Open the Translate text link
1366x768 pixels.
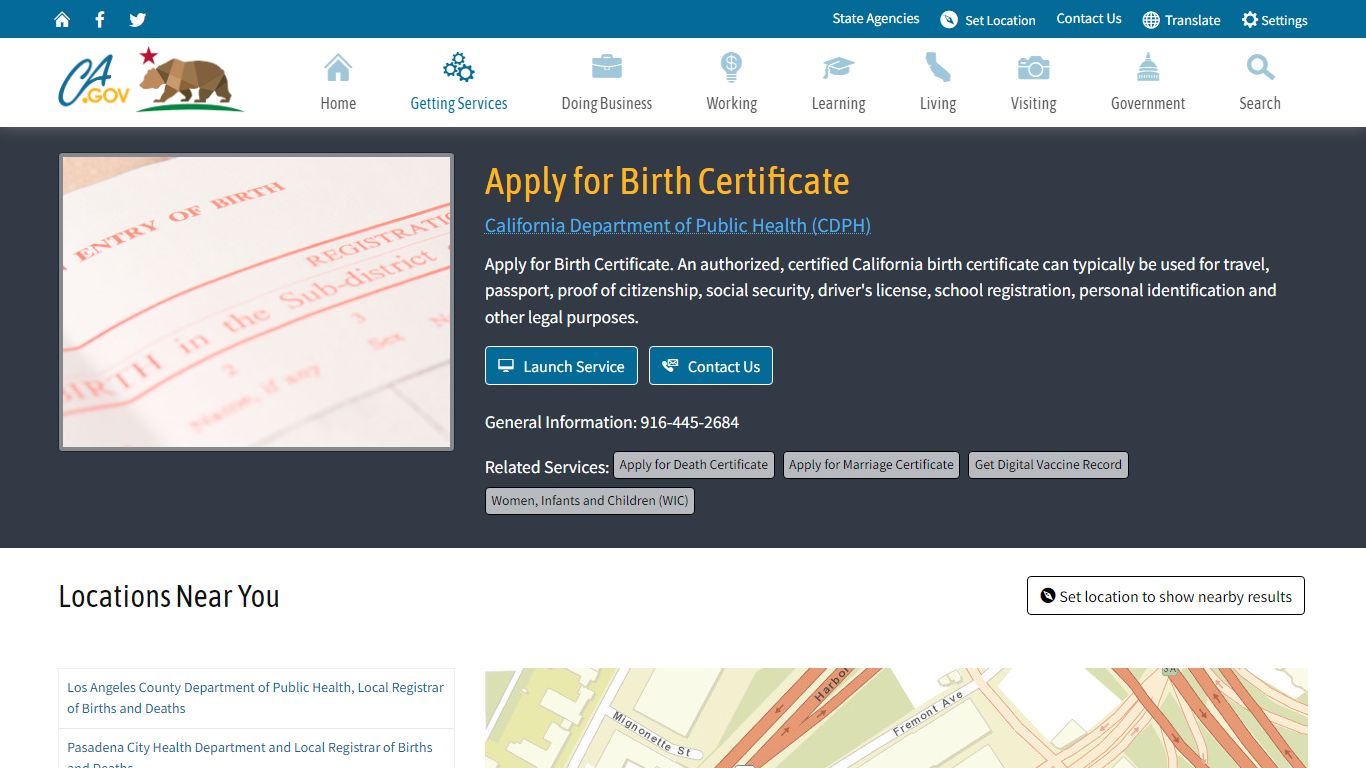[x=1193, y=20]
